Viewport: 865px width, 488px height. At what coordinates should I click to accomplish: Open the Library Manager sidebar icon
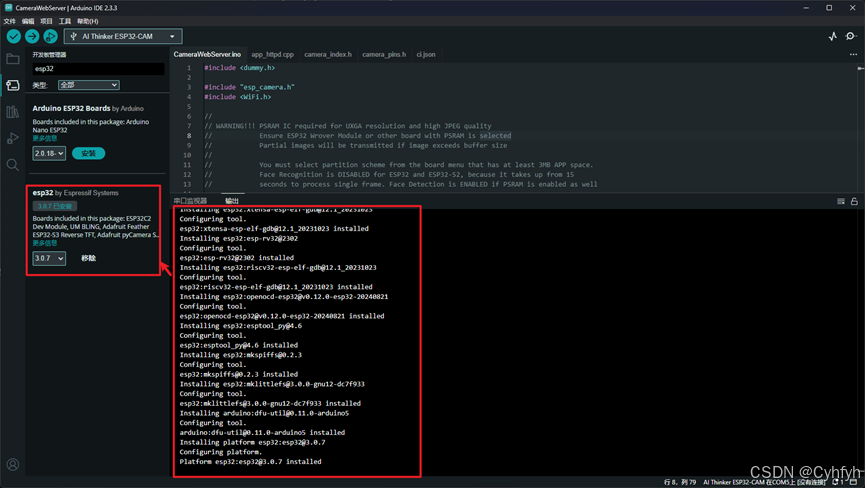point(13,112)
